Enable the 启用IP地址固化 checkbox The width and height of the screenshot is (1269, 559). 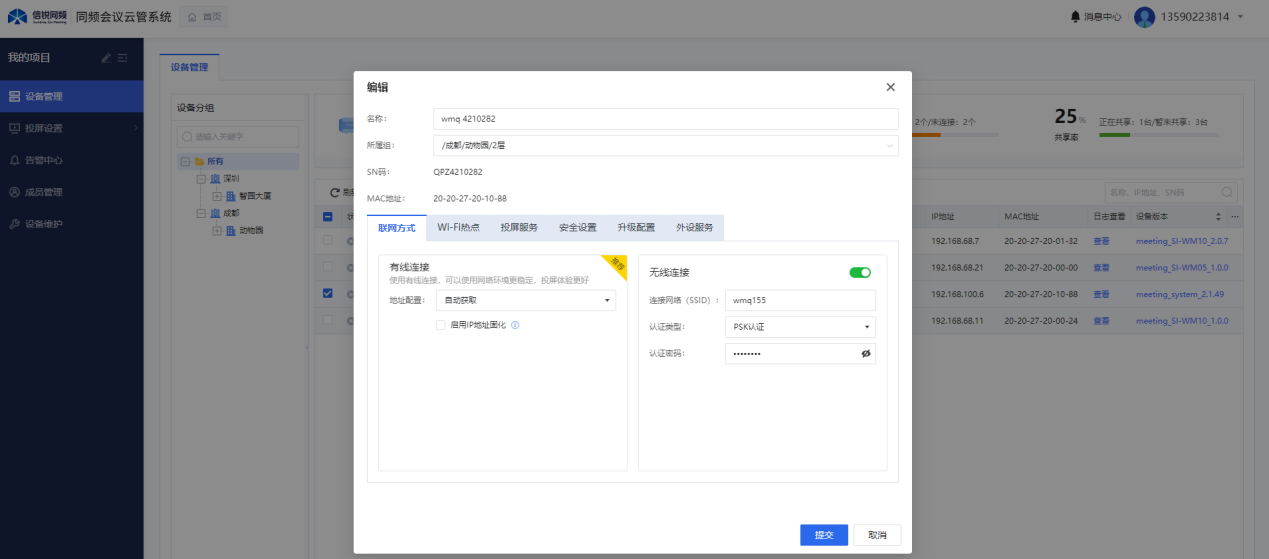441,325
